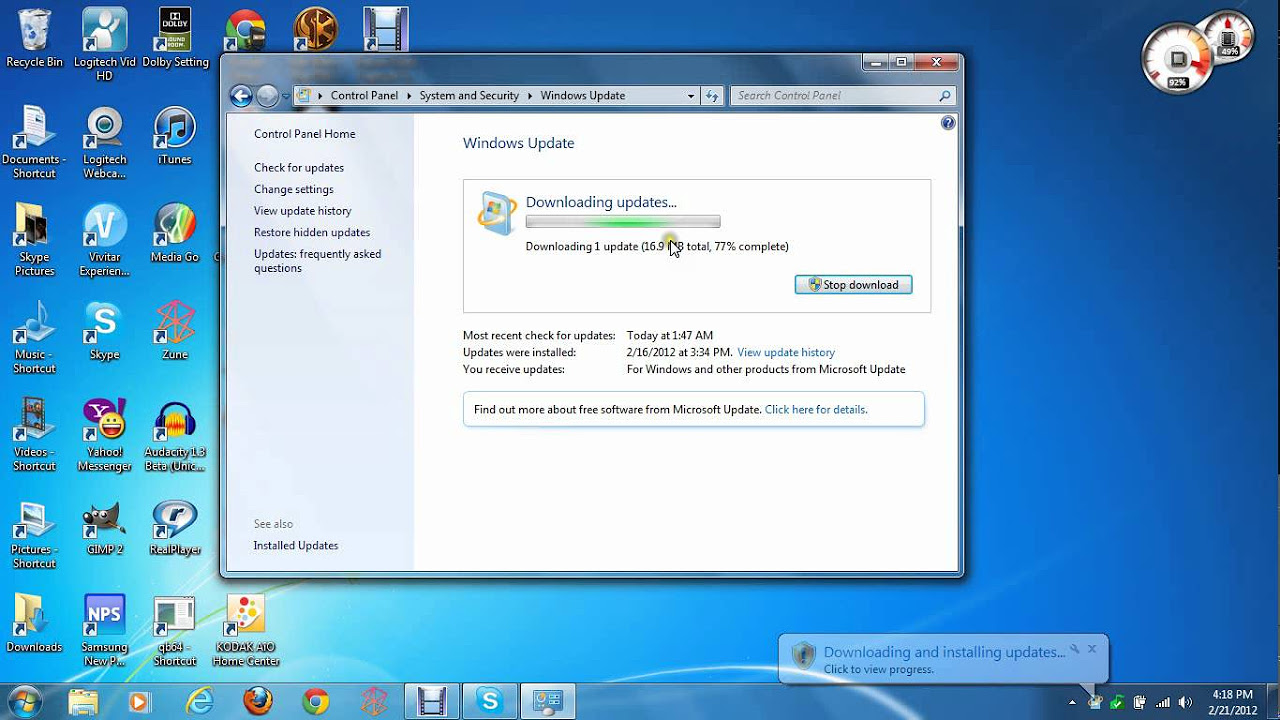Screen dimensions: 1280x720
Task: Open Control Panel Home
Action: coord(304,134)
